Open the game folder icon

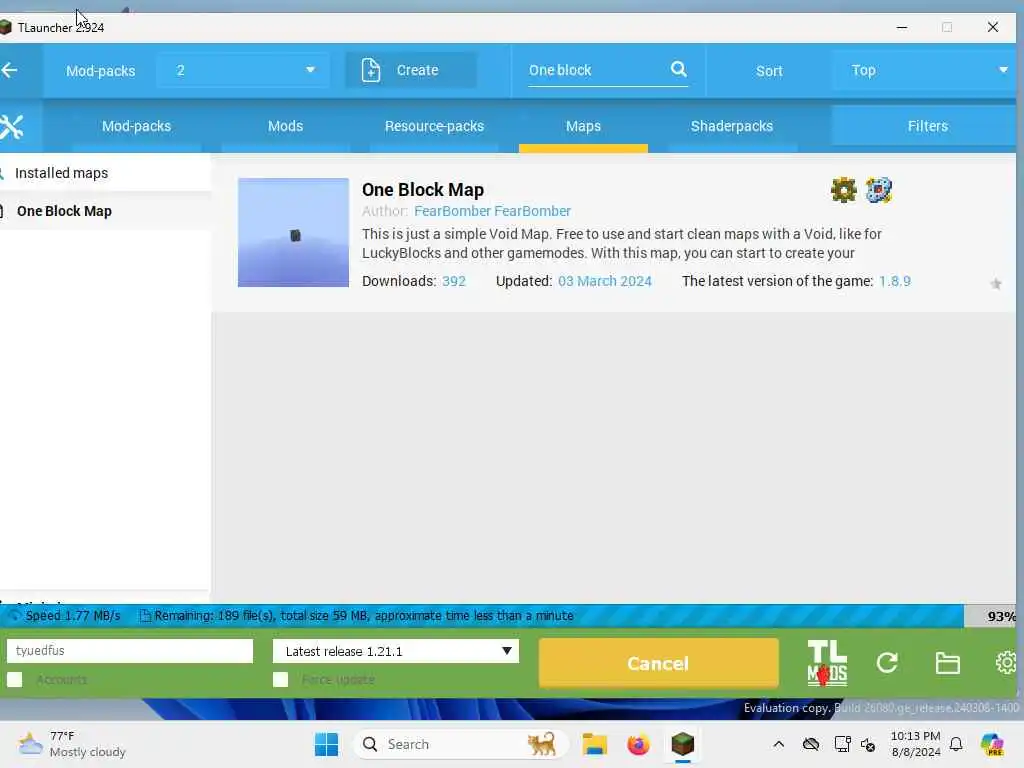[947, 663]
